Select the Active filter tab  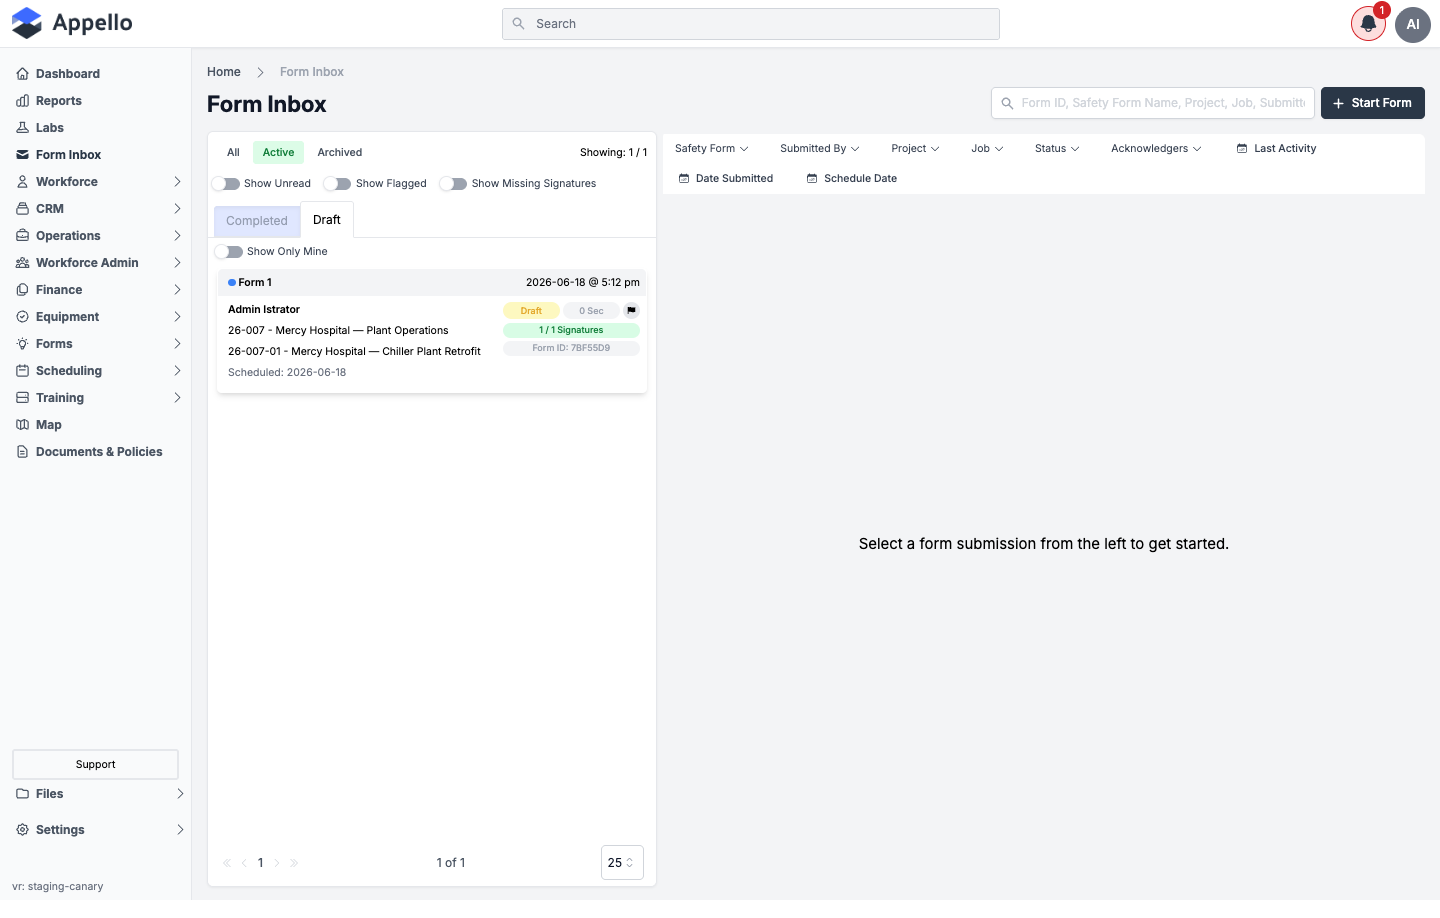(278, 153)
